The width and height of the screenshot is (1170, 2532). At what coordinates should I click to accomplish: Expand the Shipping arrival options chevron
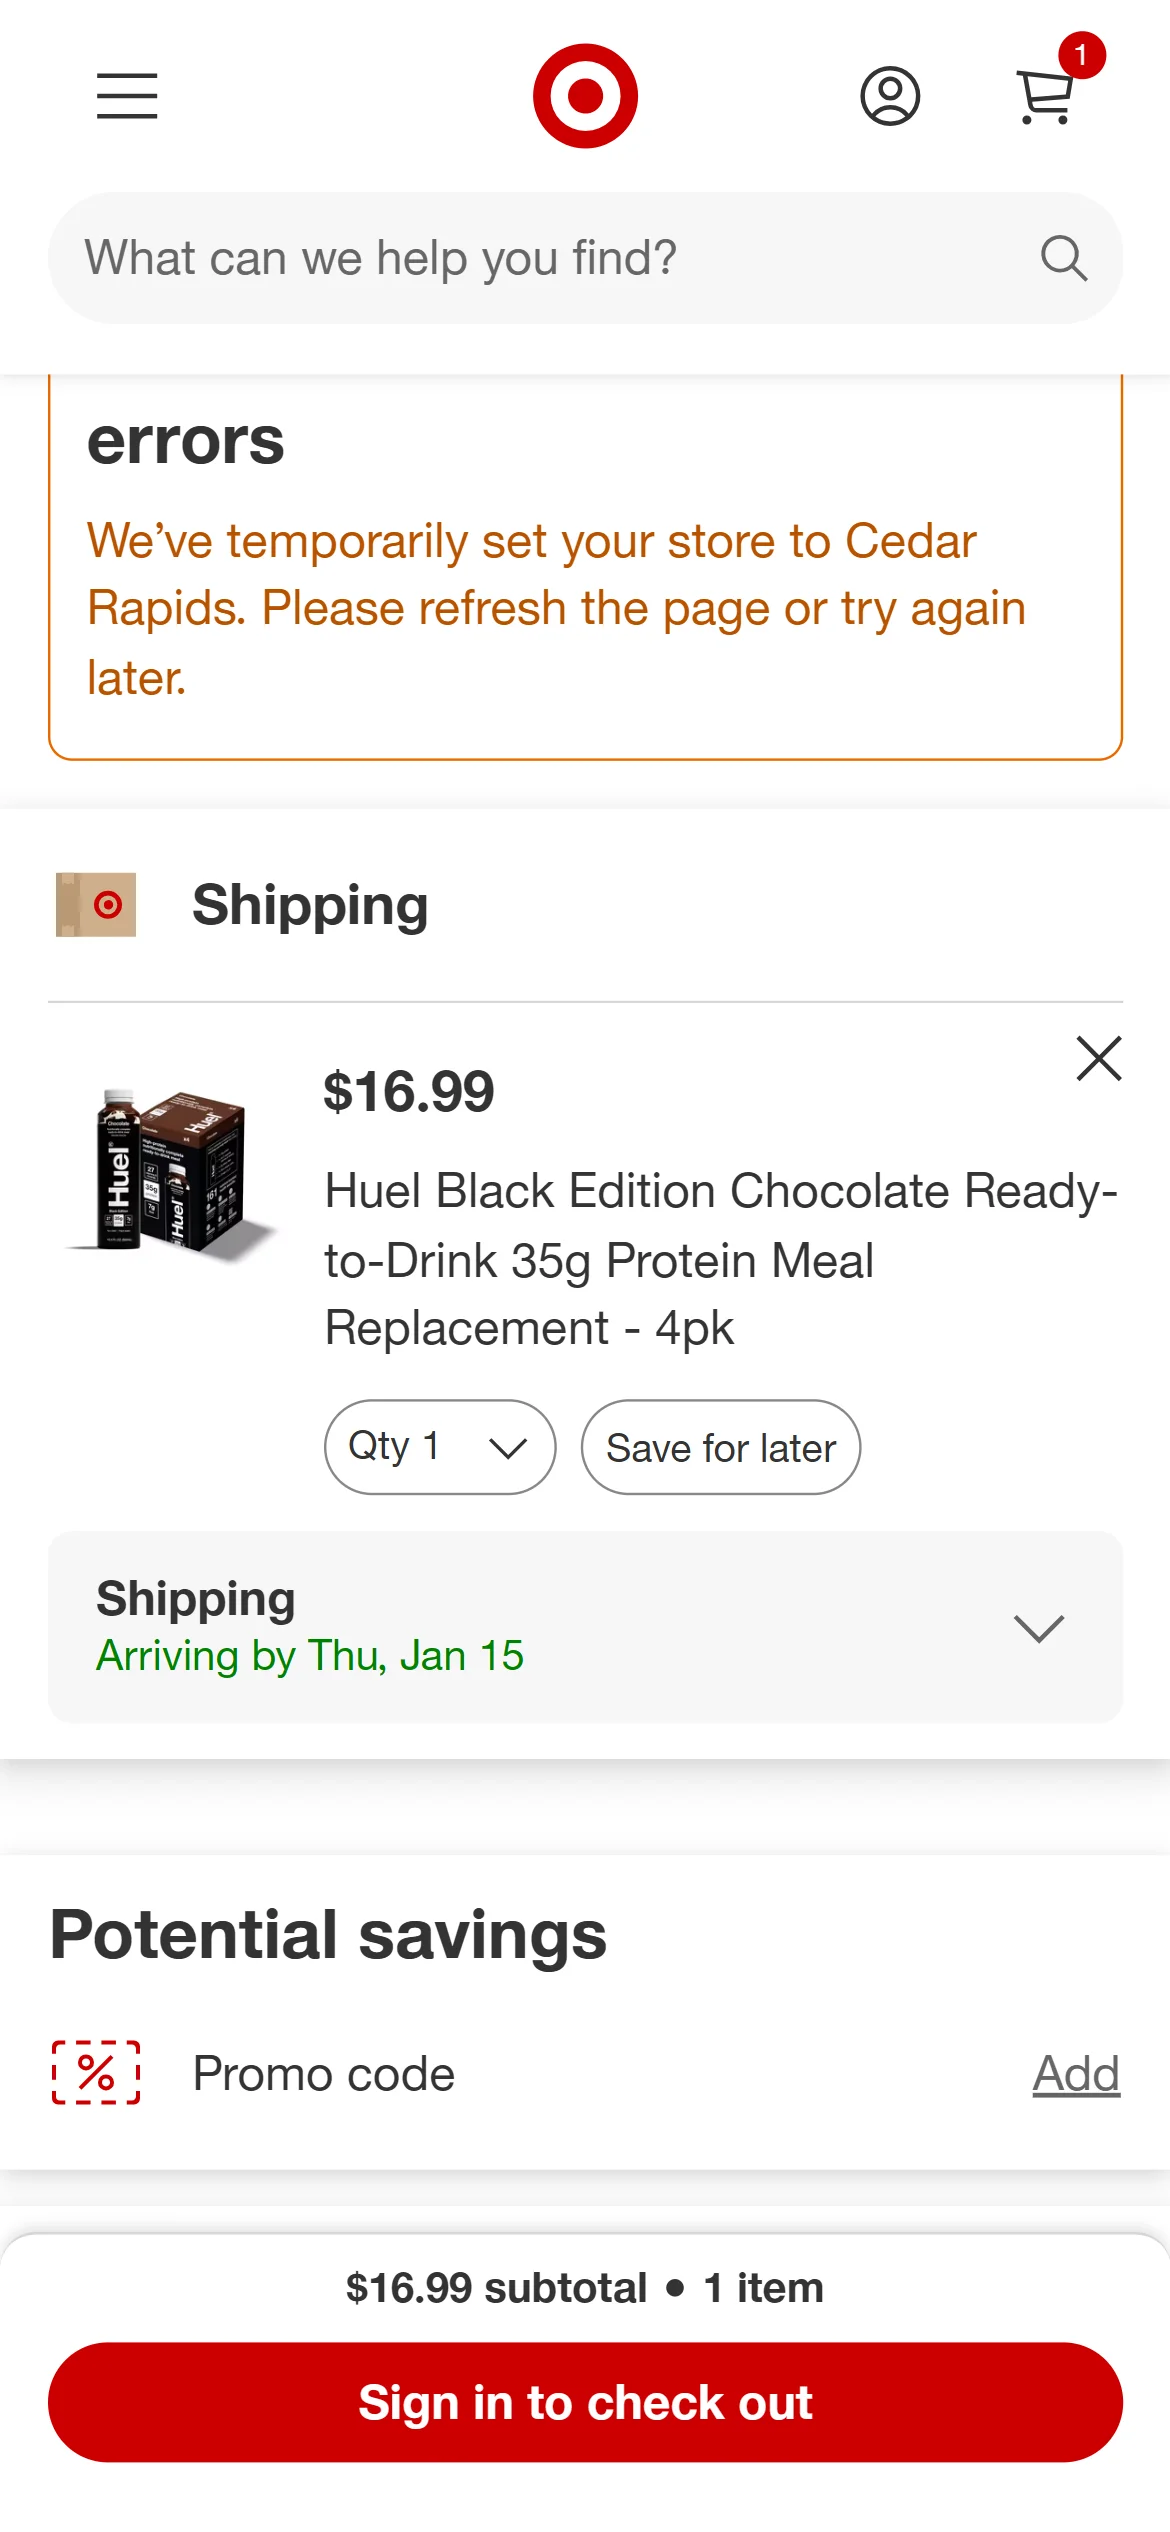[x=1039, y=1627]
